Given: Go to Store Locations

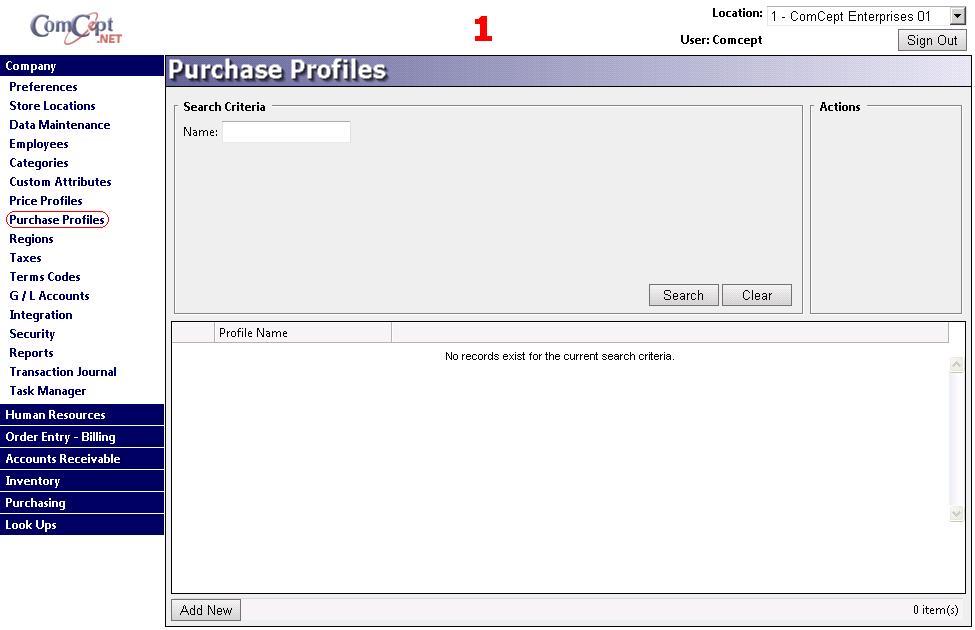Looking at the screenshot, I should coord(52,106).
